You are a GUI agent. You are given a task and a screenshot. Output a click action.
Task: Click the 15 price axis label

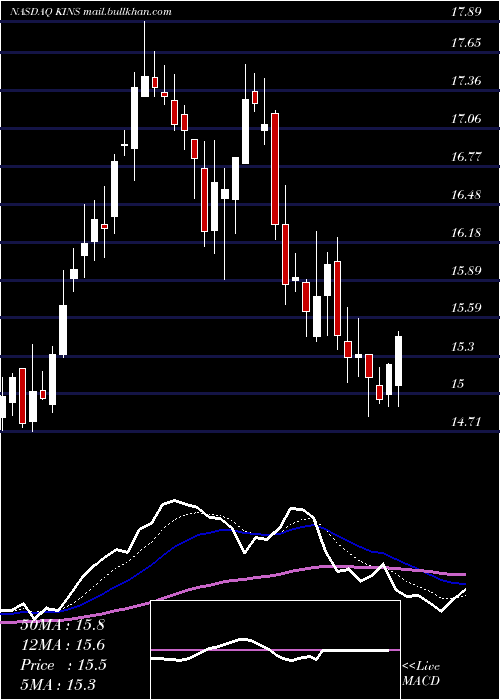(x=458, y=383)
